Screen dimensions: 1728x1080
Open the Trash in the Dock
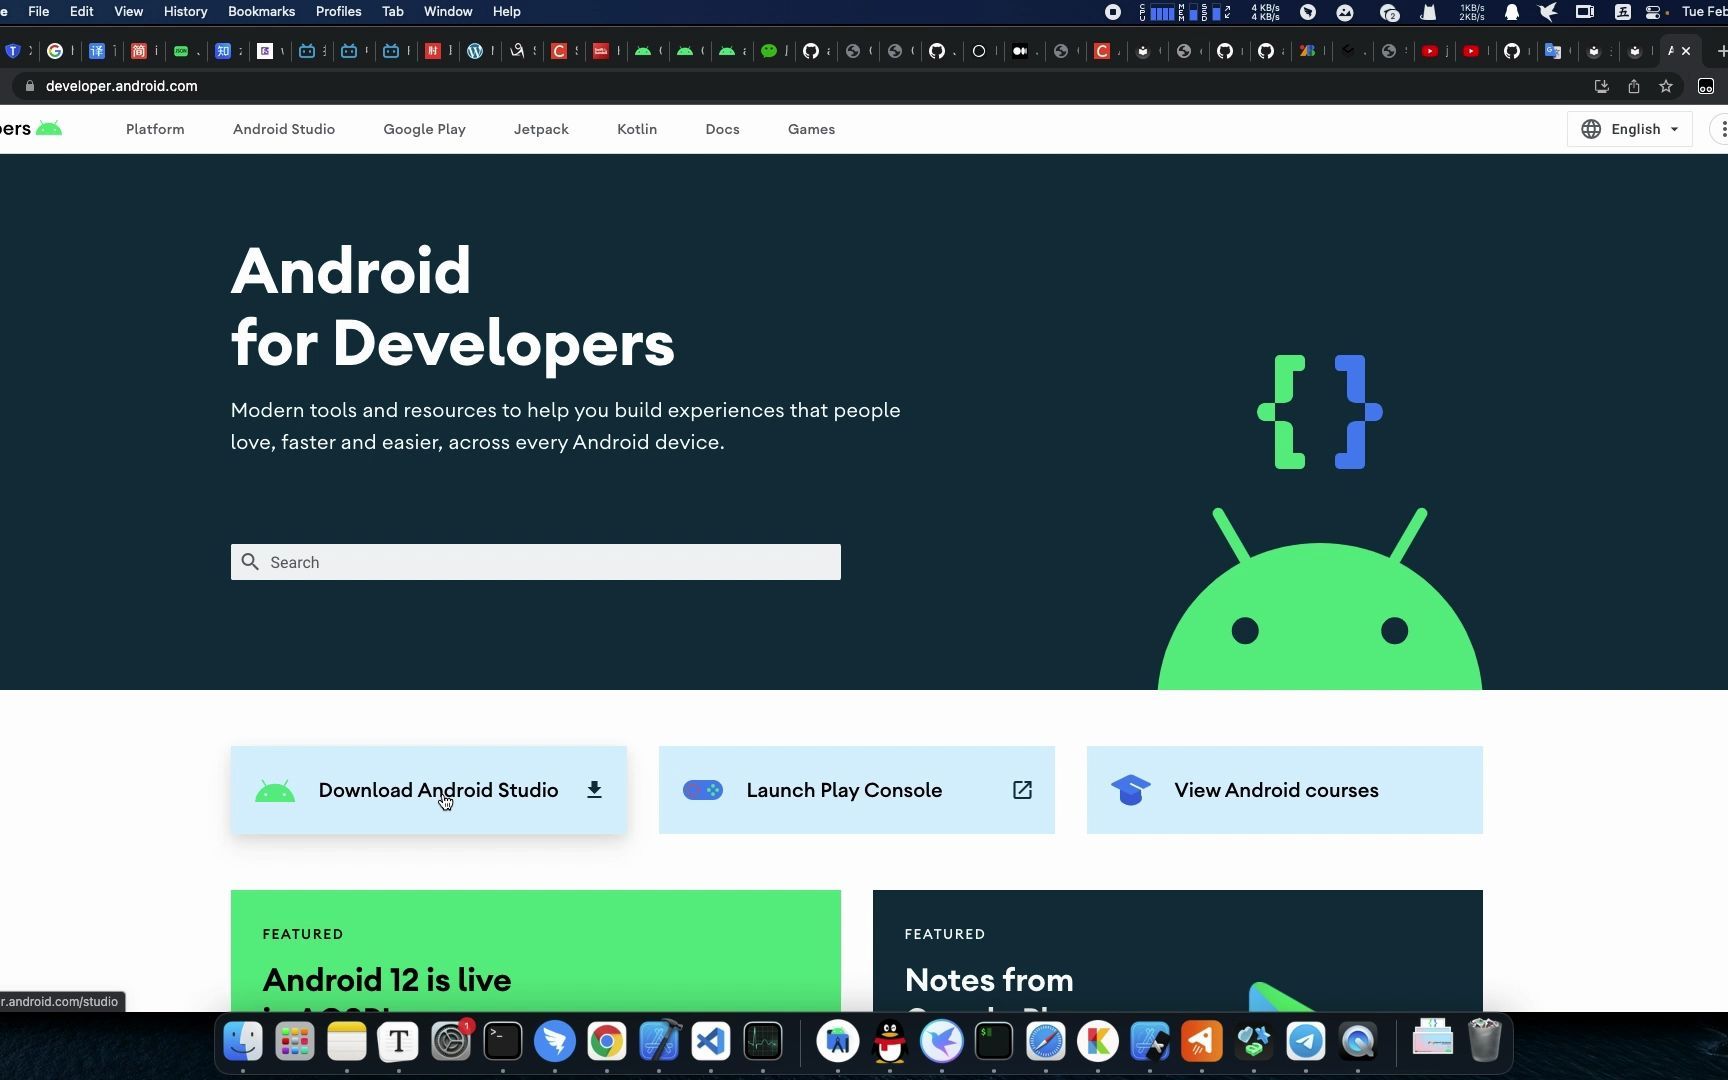click(x=1485, y=1042)
